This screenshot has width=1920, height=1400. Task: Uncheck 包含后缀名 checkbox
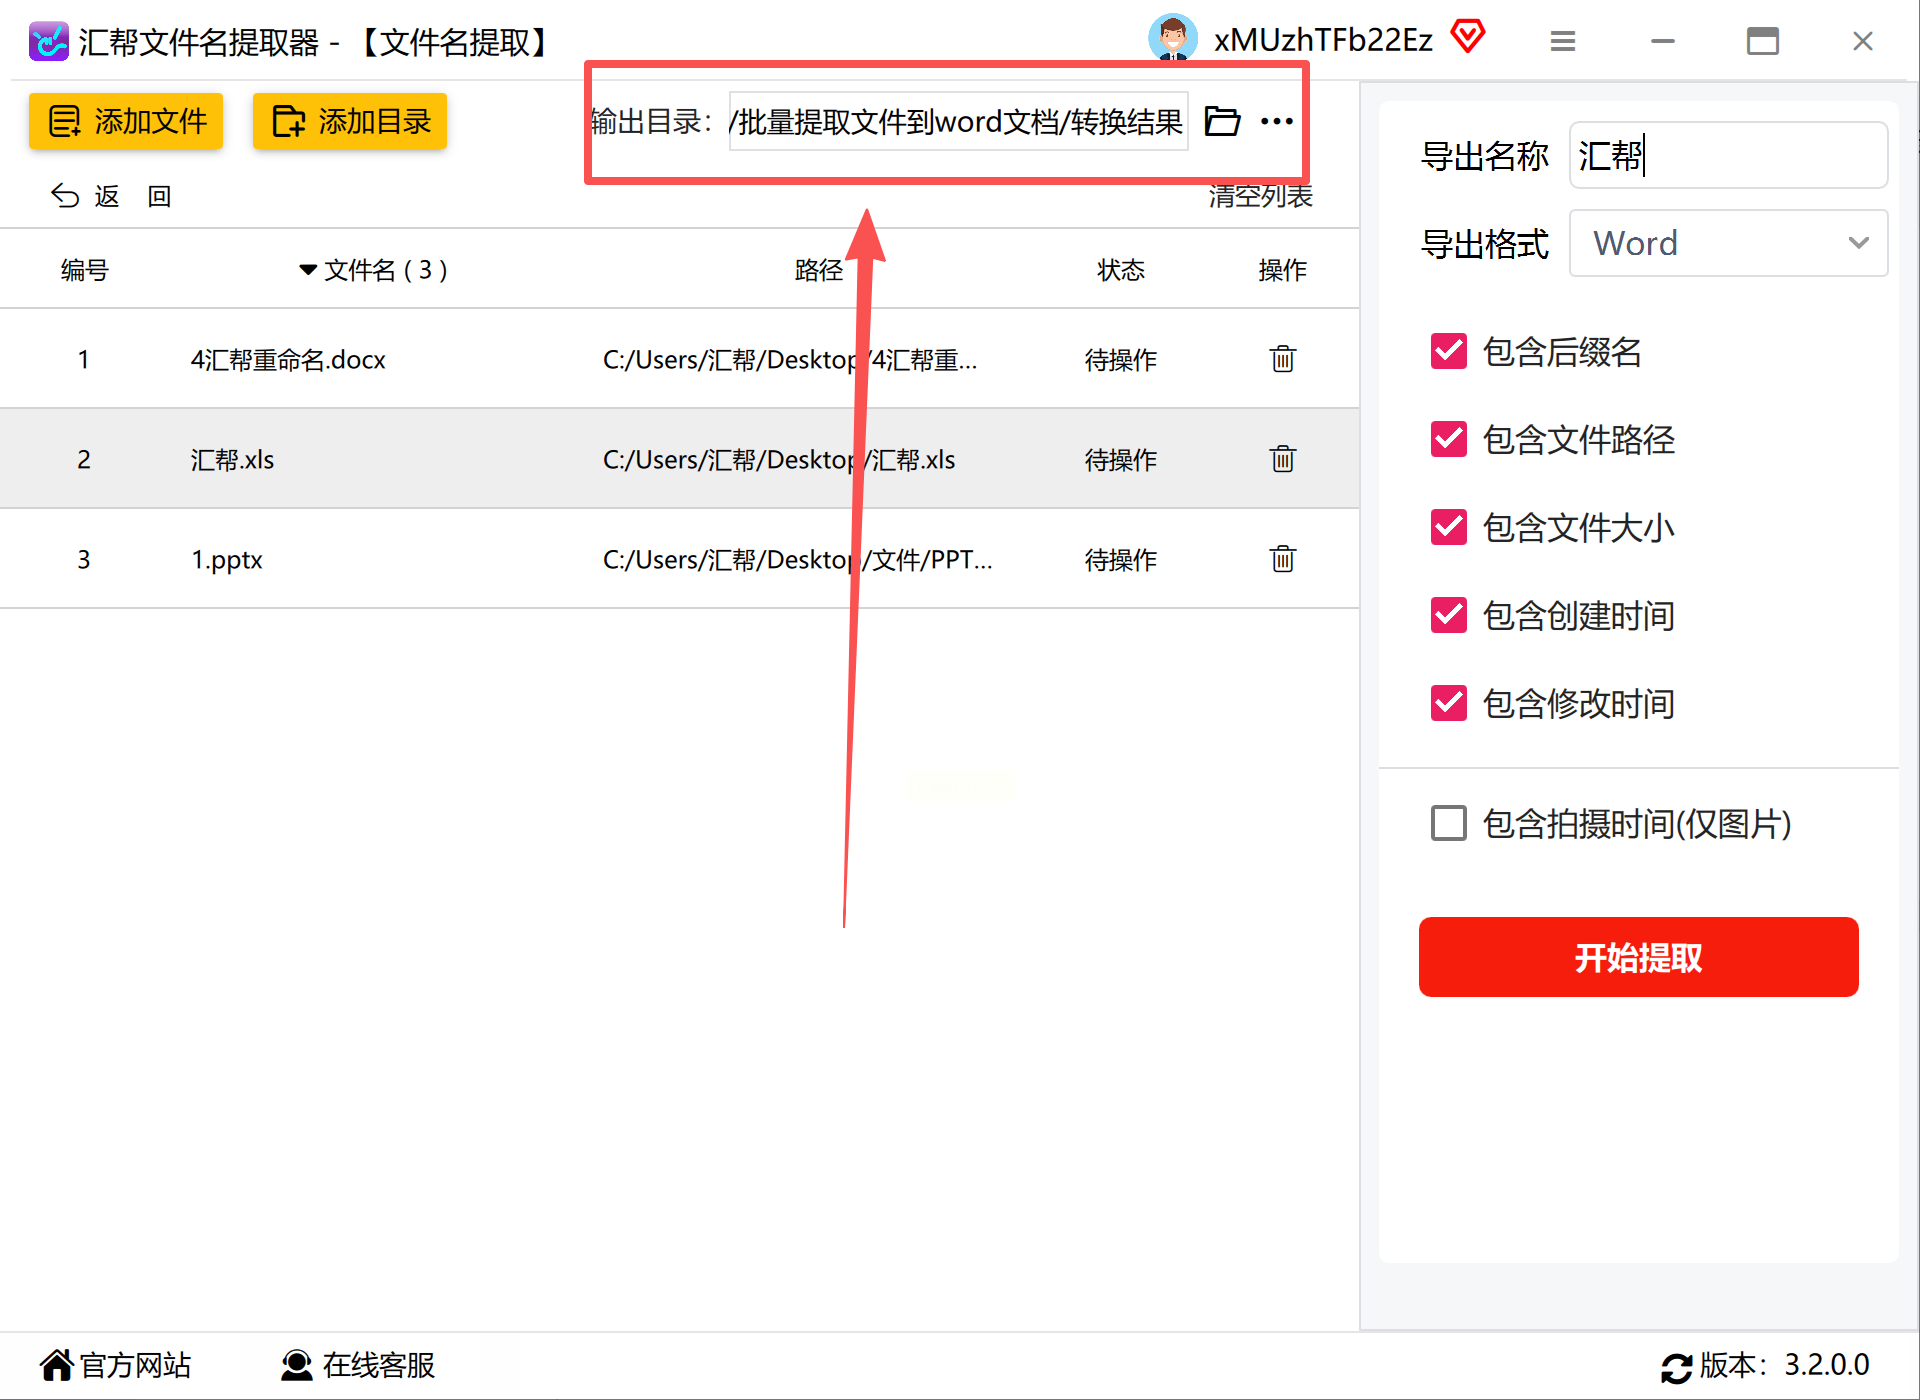(1448, 352)
